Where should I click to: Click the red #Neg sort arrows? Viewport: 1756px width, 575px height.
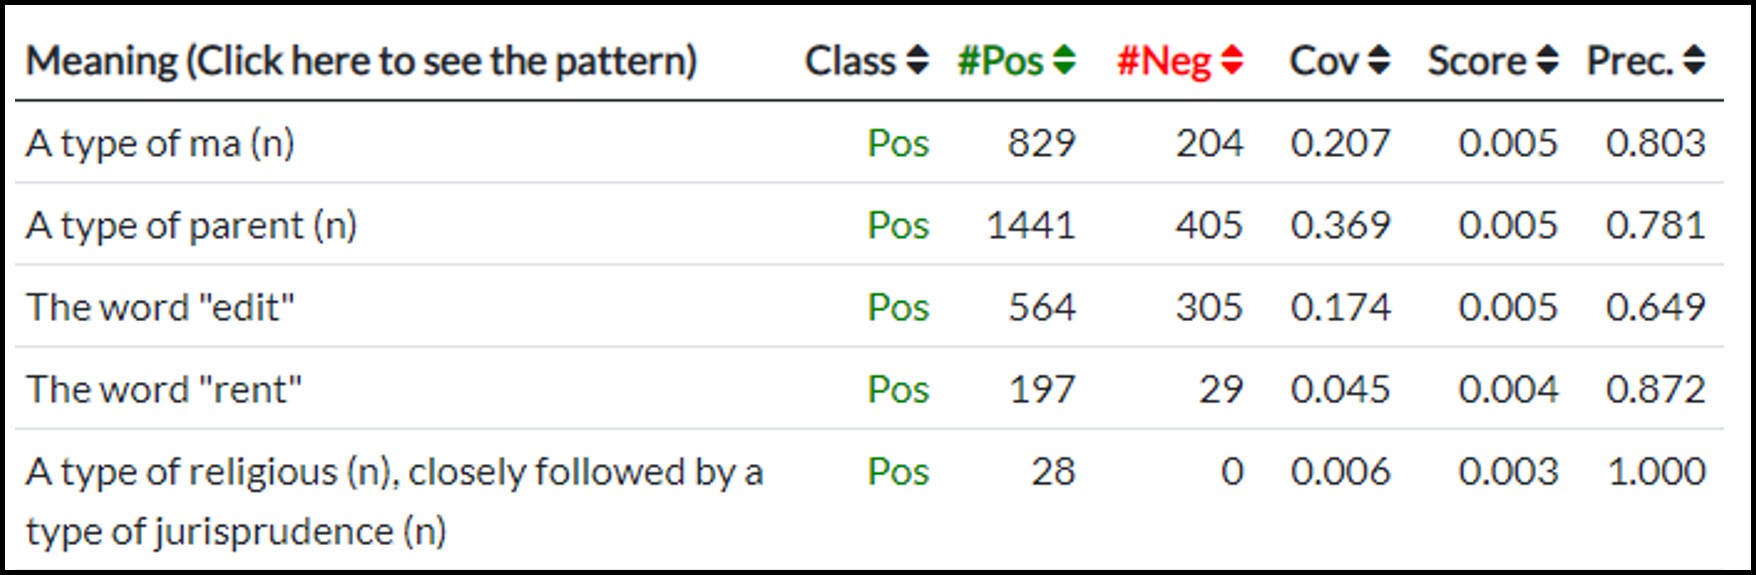coord(1232,61)
